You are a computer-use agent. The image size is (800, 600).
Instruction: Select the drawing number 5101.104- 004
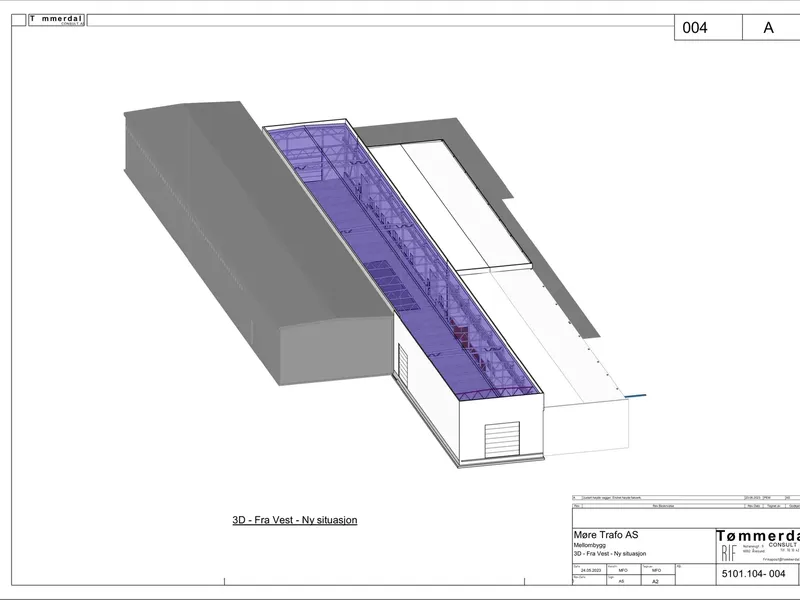tap(754, 573)
